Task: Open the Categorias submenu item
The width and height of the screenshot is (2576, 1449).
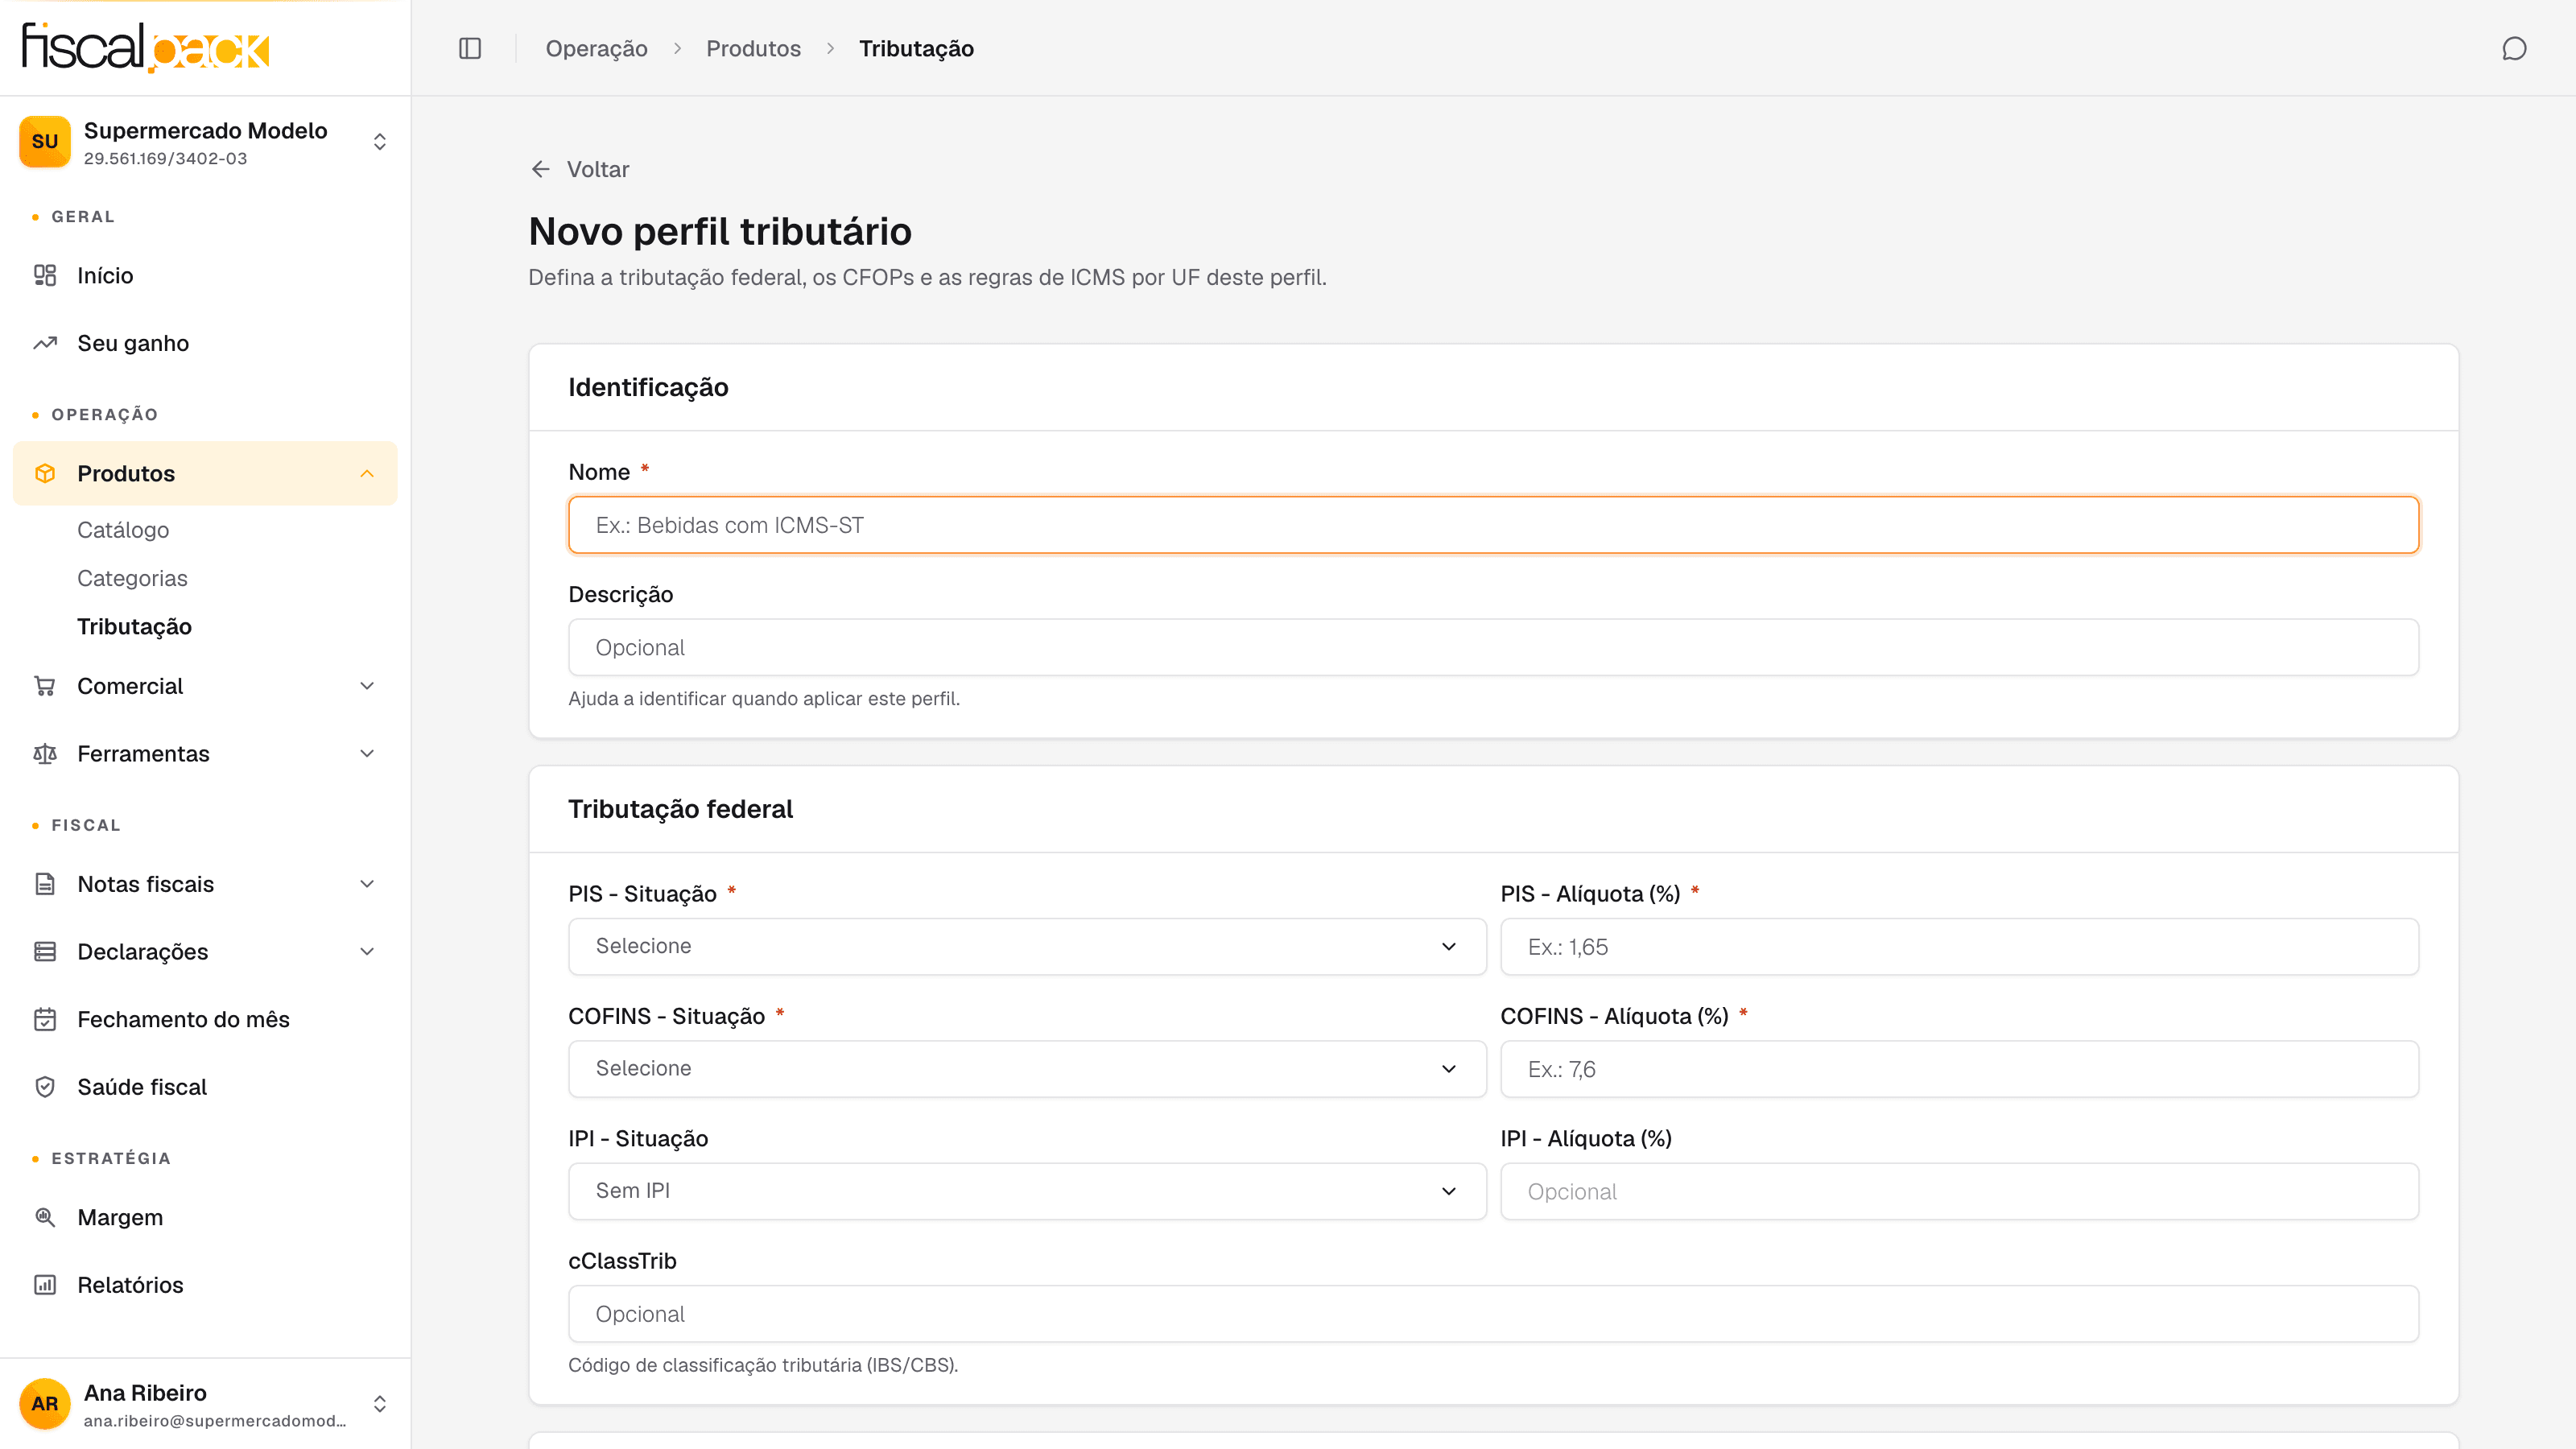Action: pyautogui.click(x=132, y=578)
